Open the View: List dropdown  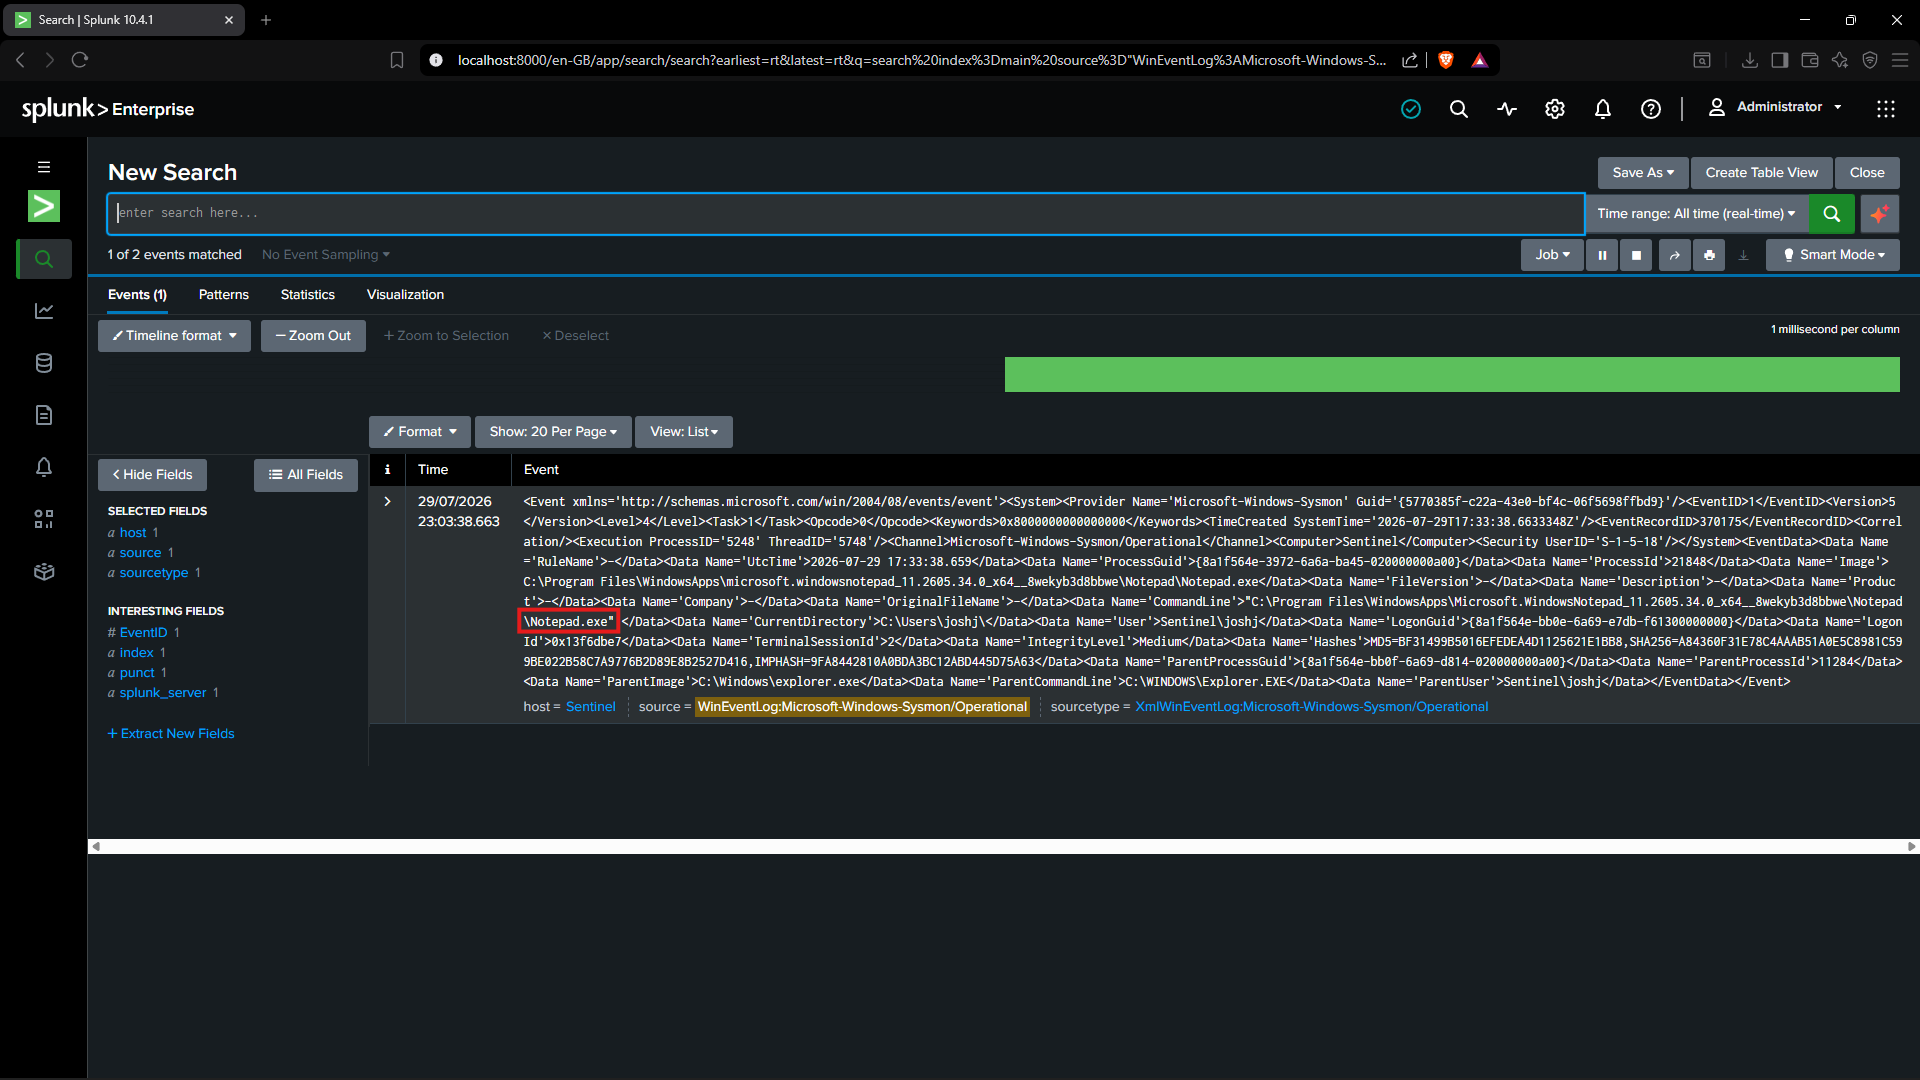[684, 432]
